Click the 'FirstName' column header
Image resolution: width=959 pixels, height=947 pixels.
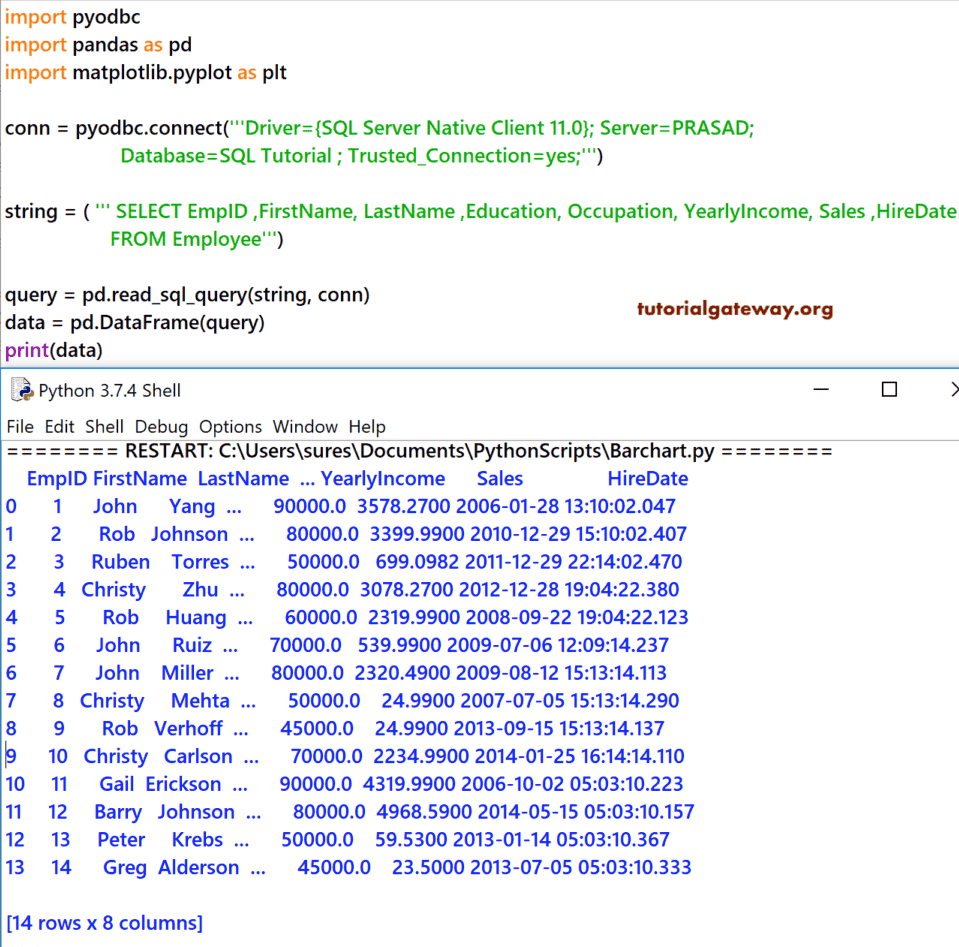[x=140, y=478]
